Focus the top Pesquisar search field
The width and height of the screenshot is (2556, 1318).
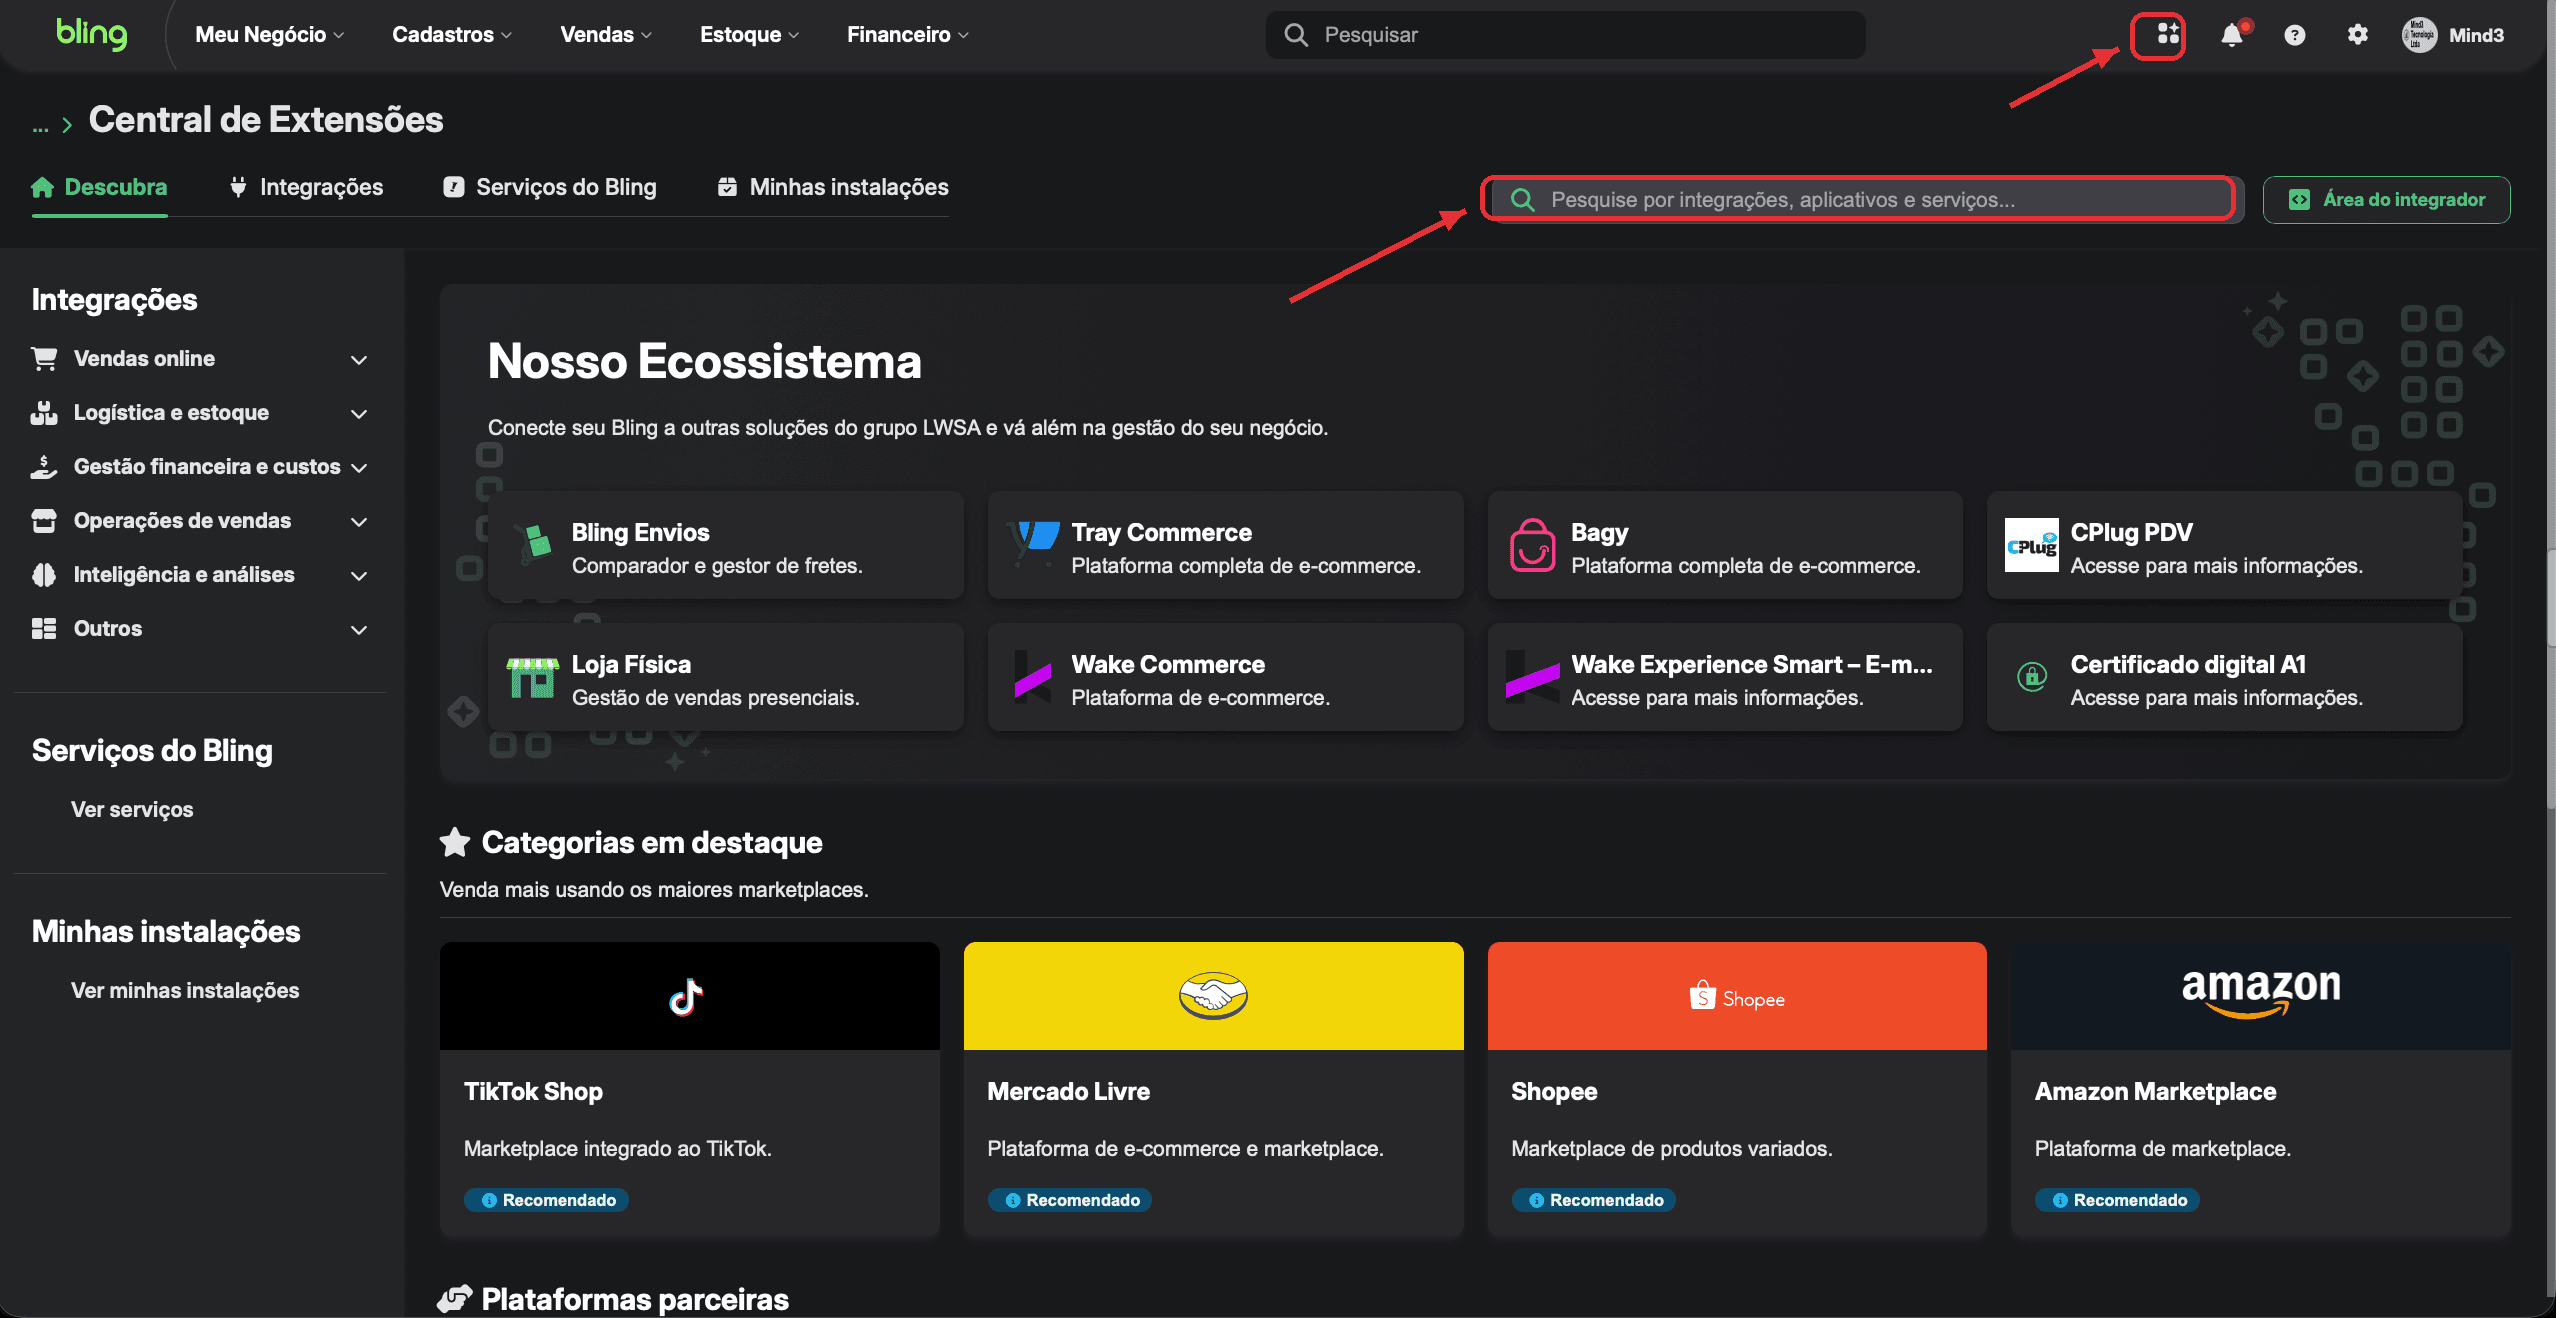point(1565,35)
